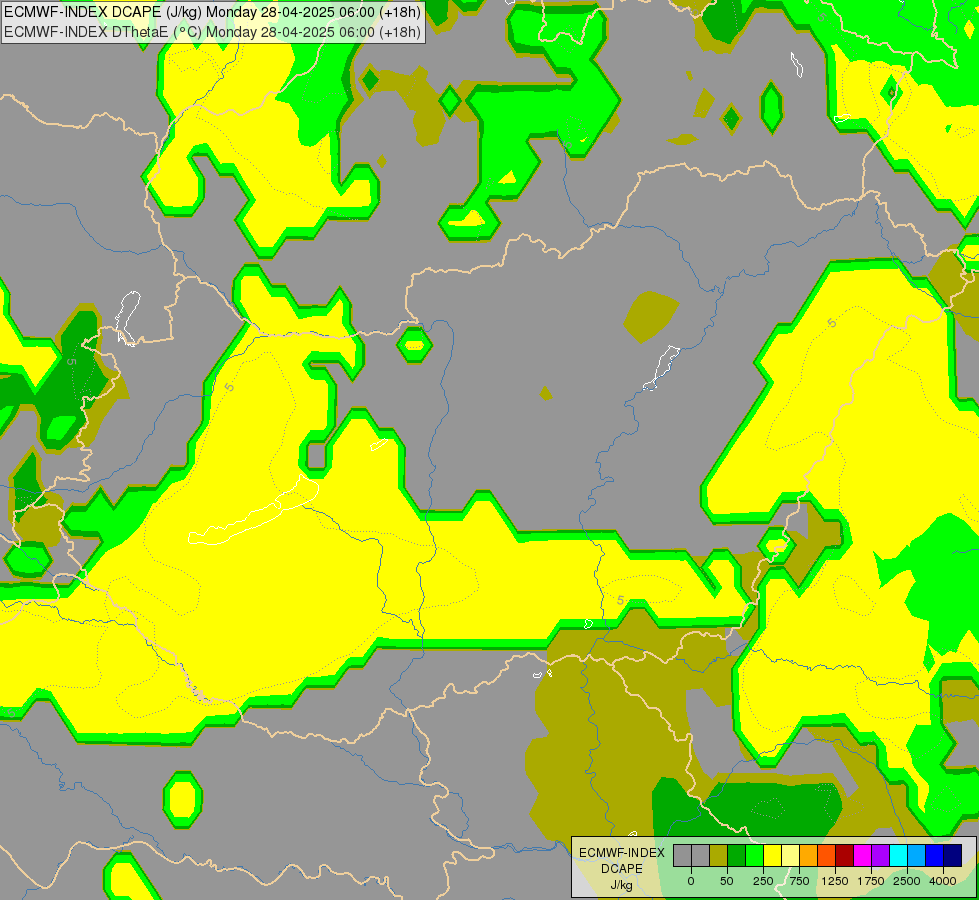Click the legend value 250
979x900 pixels.
click(x=763, y=881)
